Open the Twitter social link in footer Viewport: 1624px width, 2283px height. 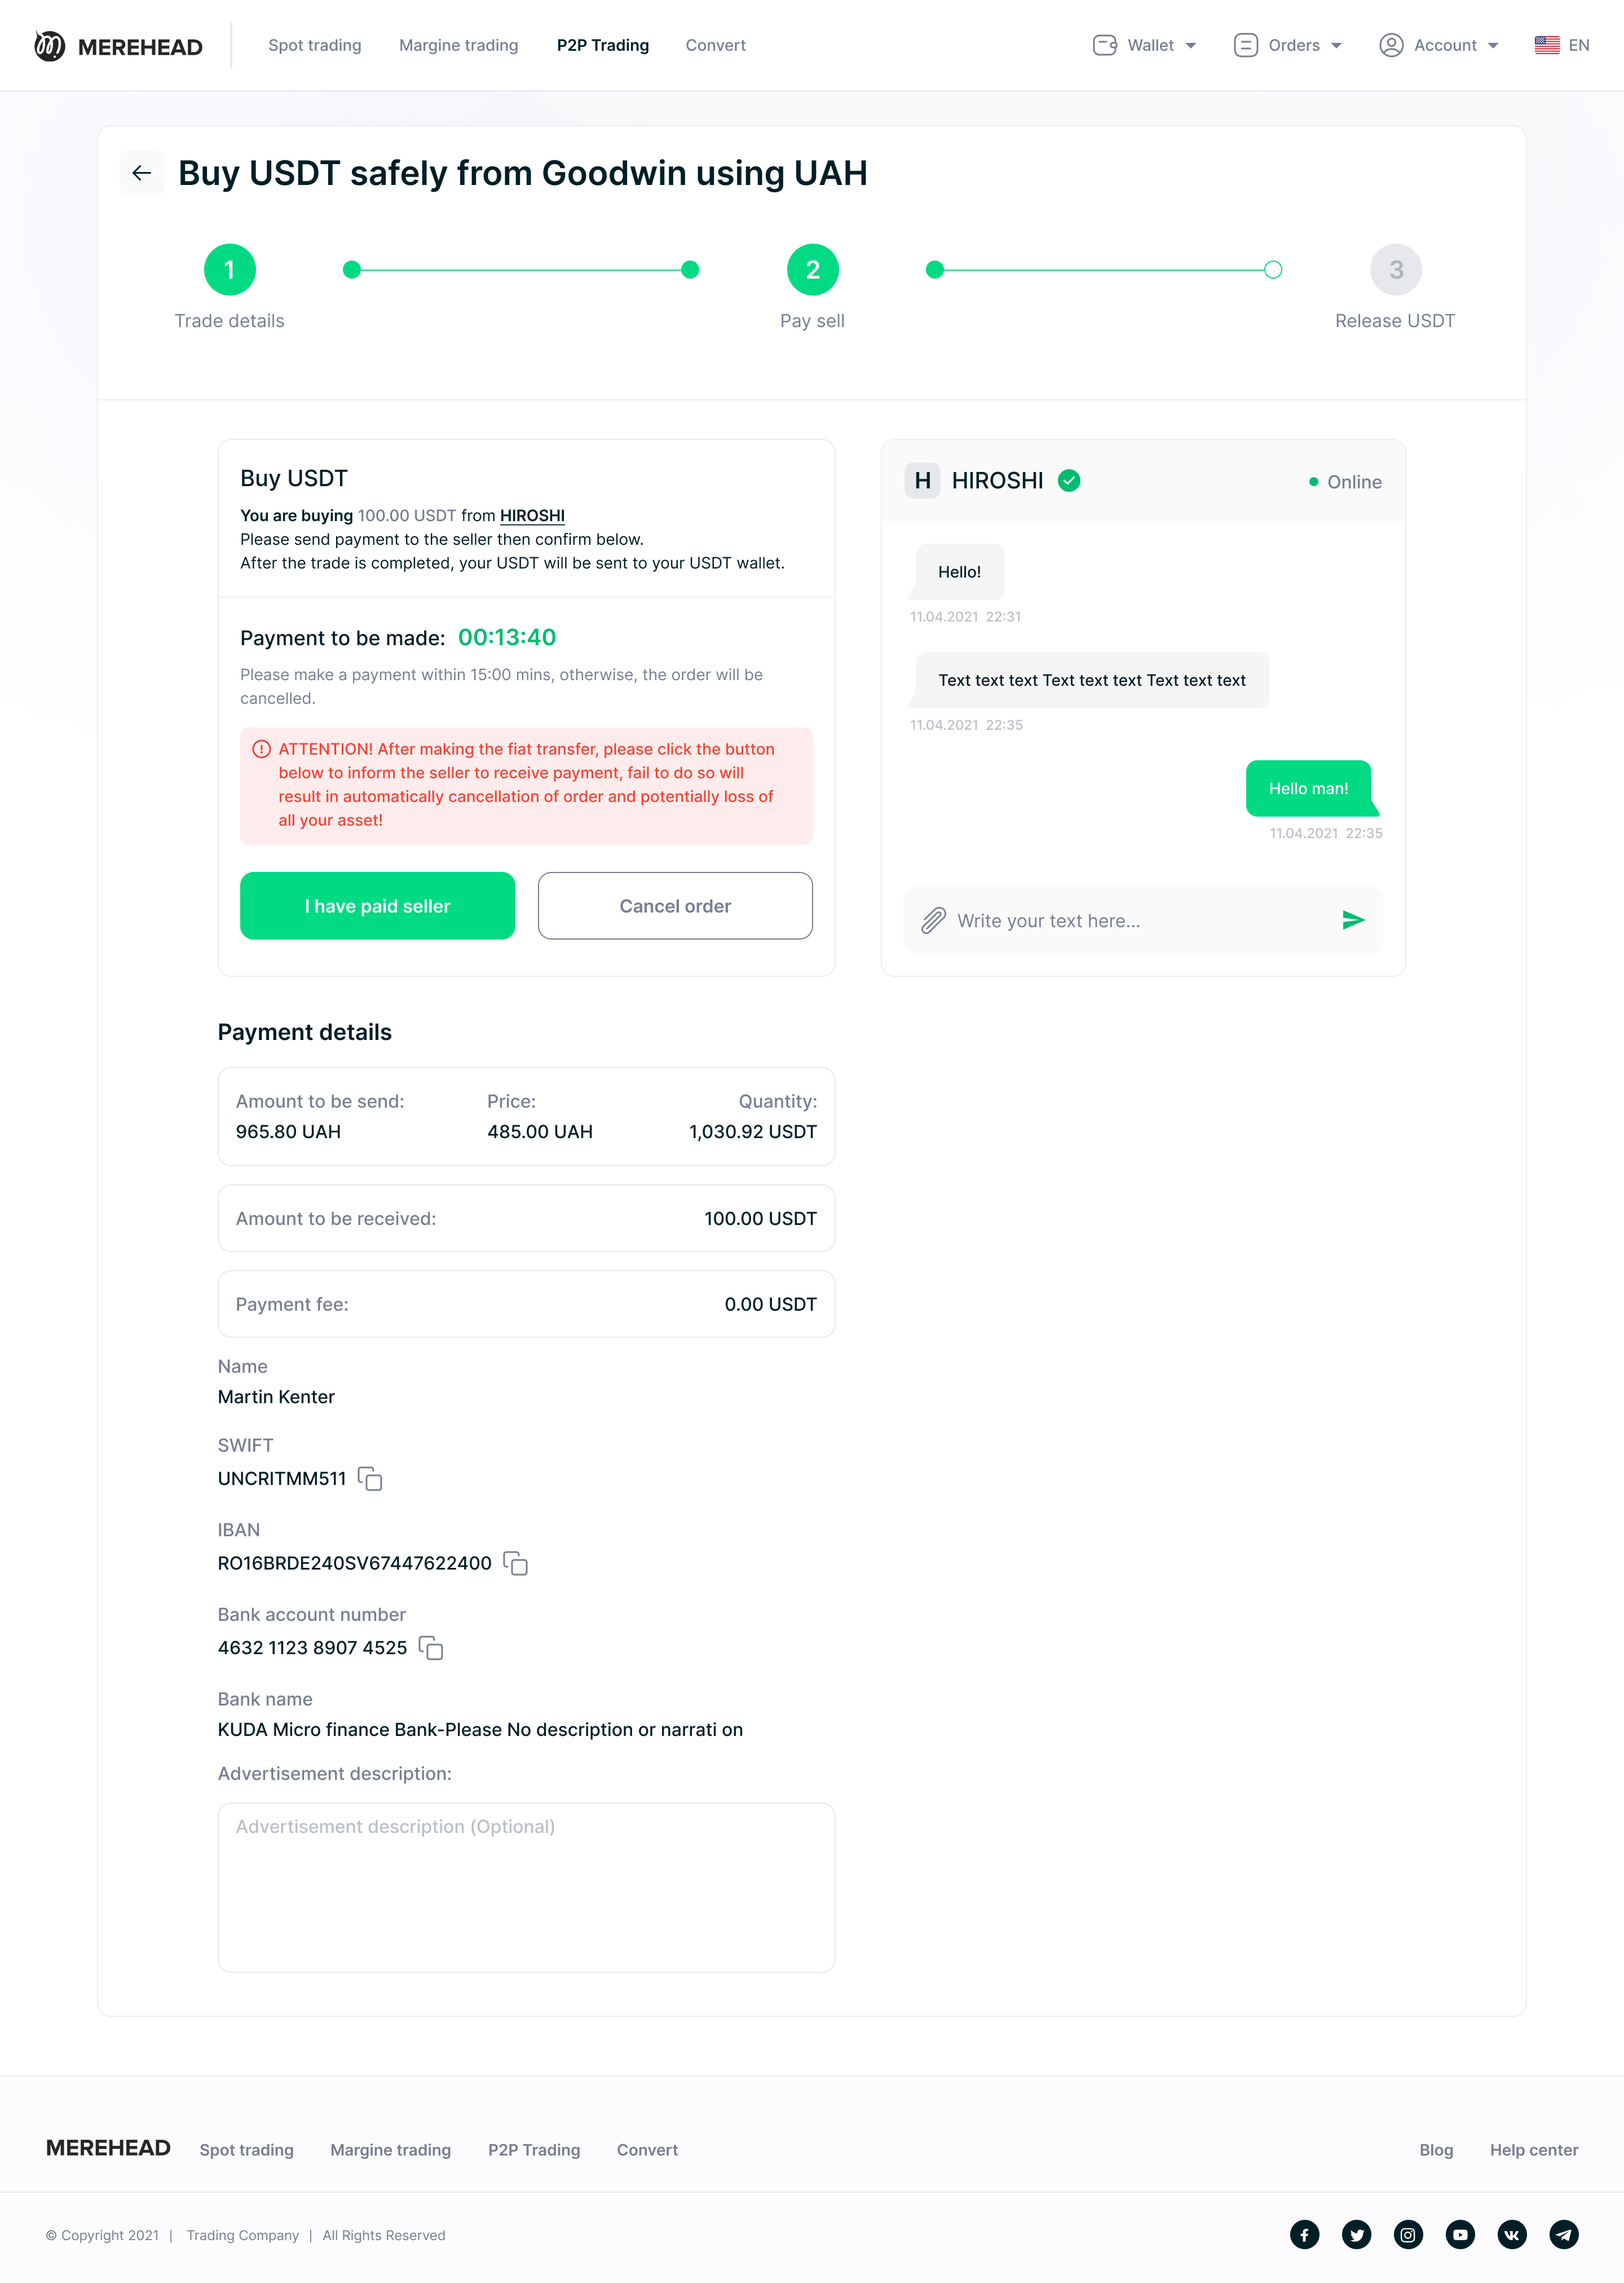click(x=1356, y=2234)
